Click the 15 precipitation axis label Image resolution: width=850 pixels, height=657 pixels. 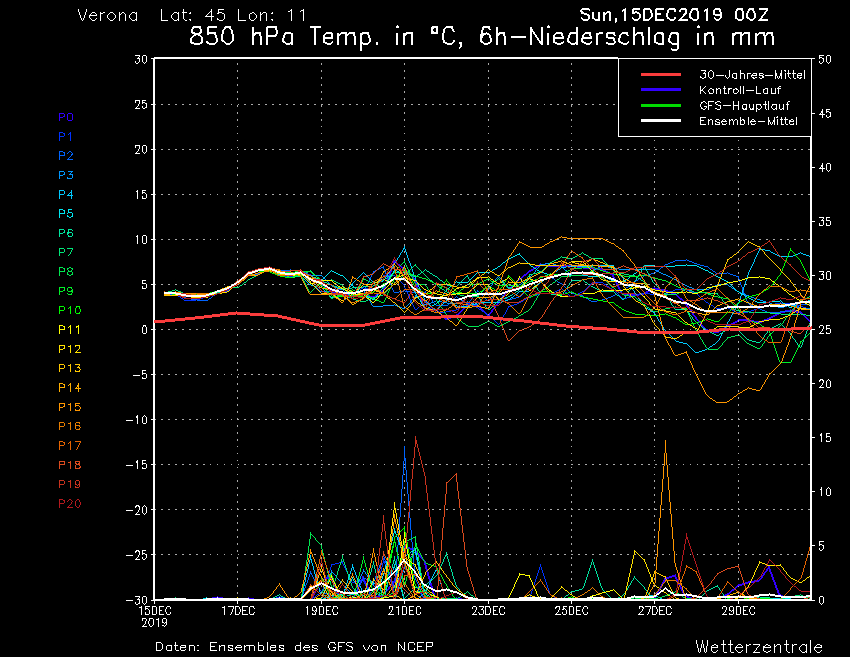pos(825,438)
